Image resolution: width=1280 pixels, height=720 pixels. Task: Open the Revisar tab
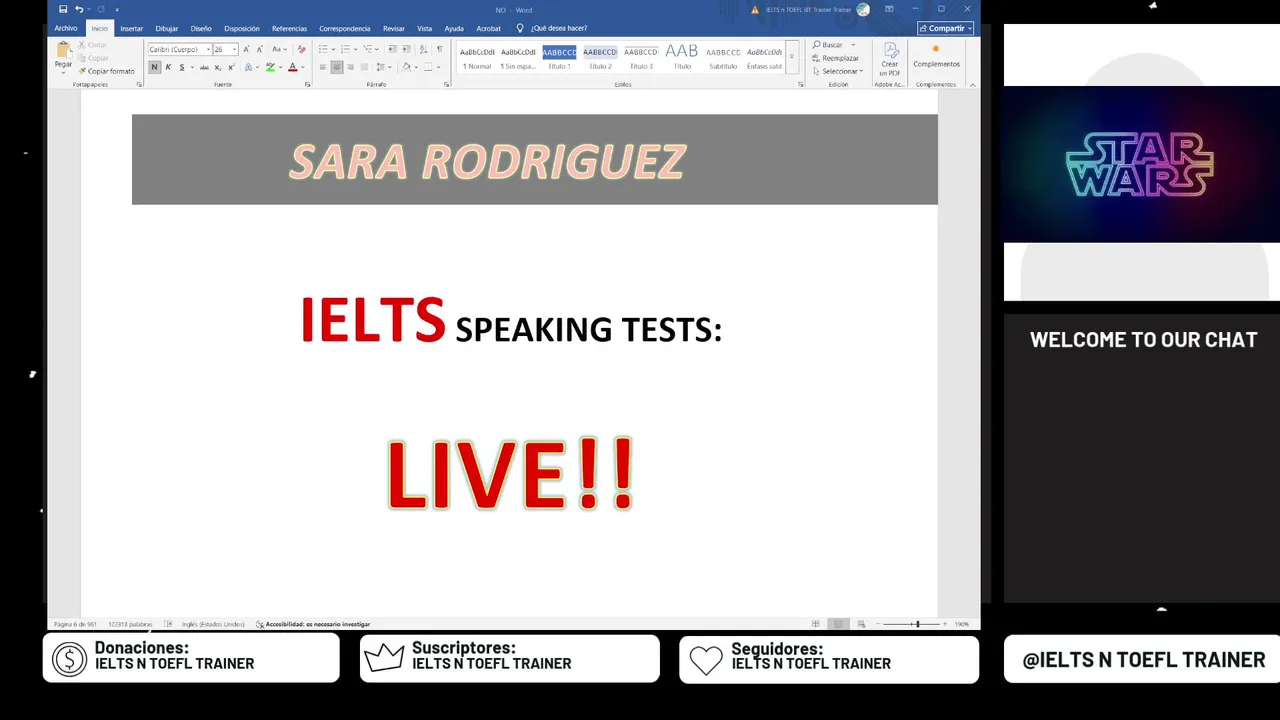tap(394, 28)
